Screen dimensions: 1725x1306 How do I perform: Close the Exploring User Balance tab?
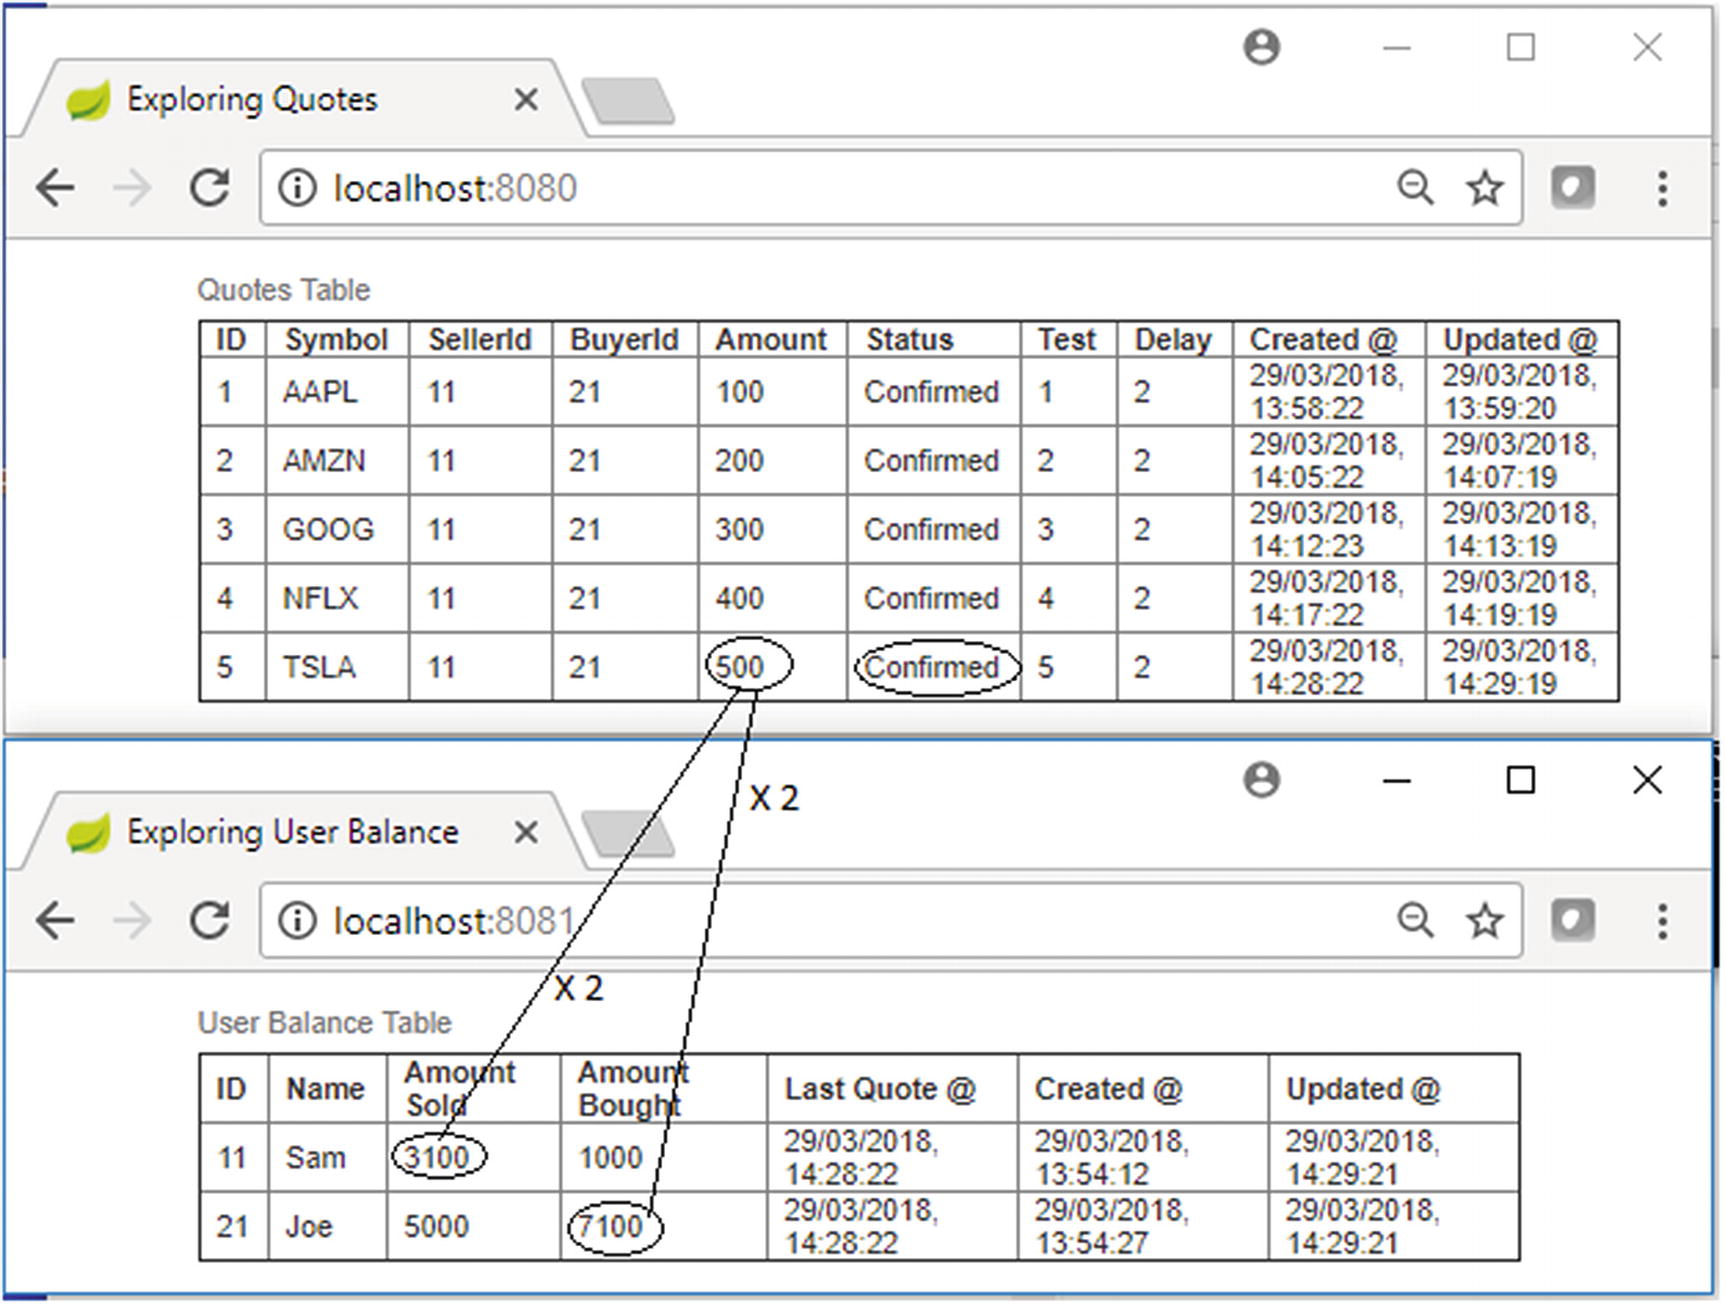click(x=526, y=832)
